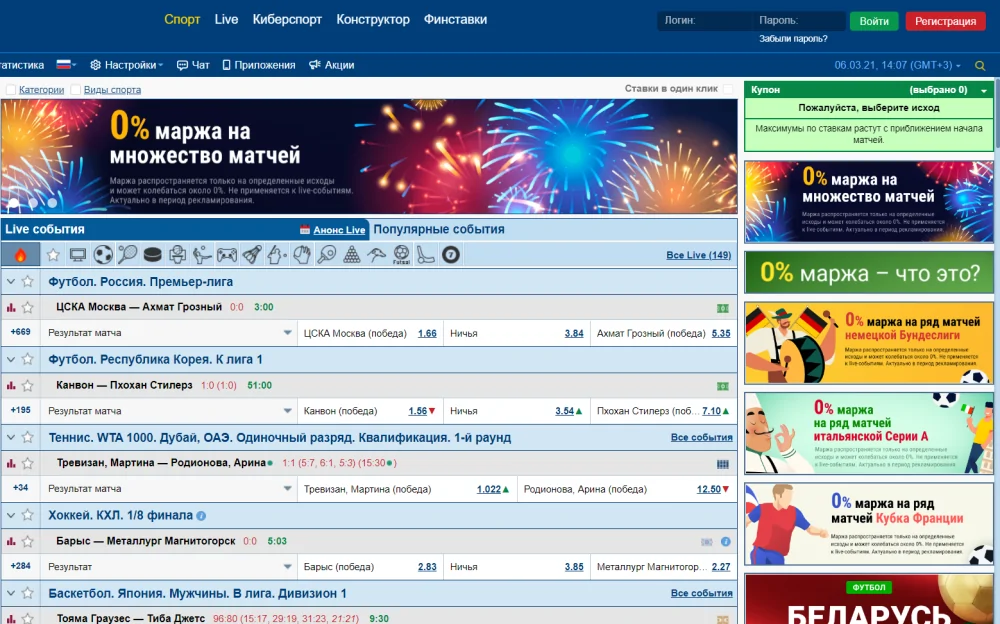Click the esports gamepad filter icon
This screenshot has width=1000, height=624.
pyautogui.click(x=227, y=255)
